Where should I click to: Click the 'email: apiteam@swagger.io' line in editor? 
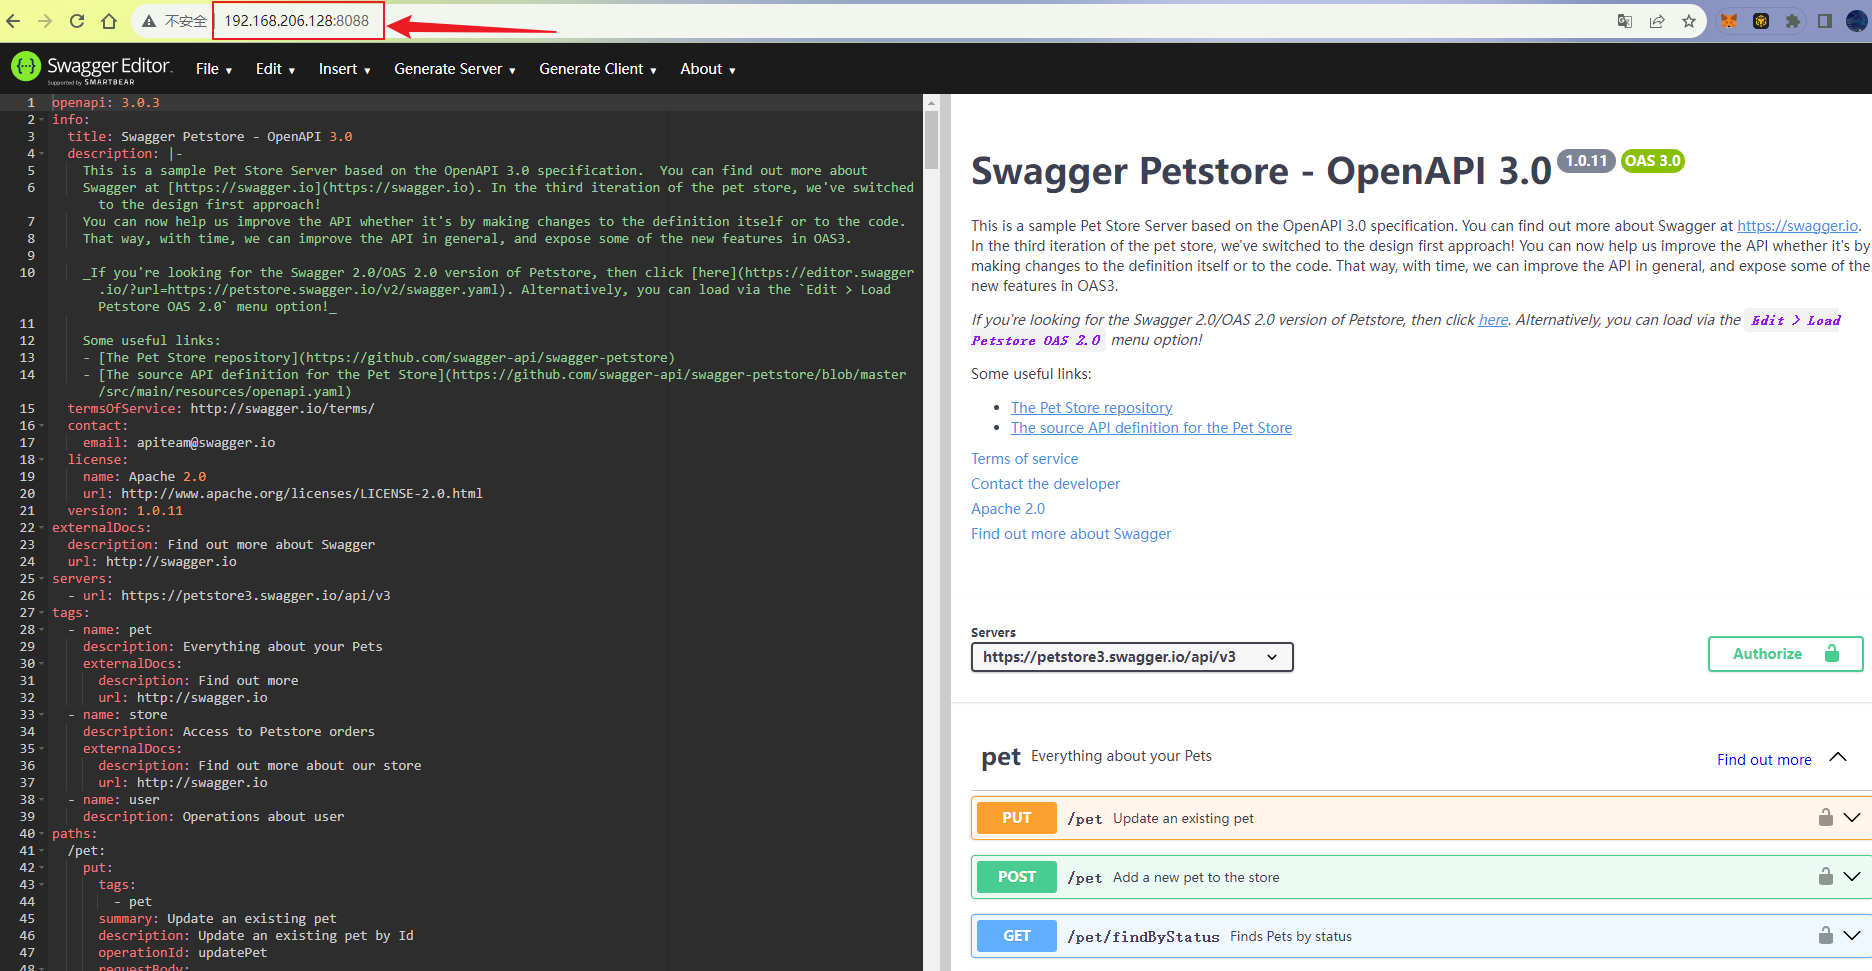pyautogui.click(x=179, y=443)
